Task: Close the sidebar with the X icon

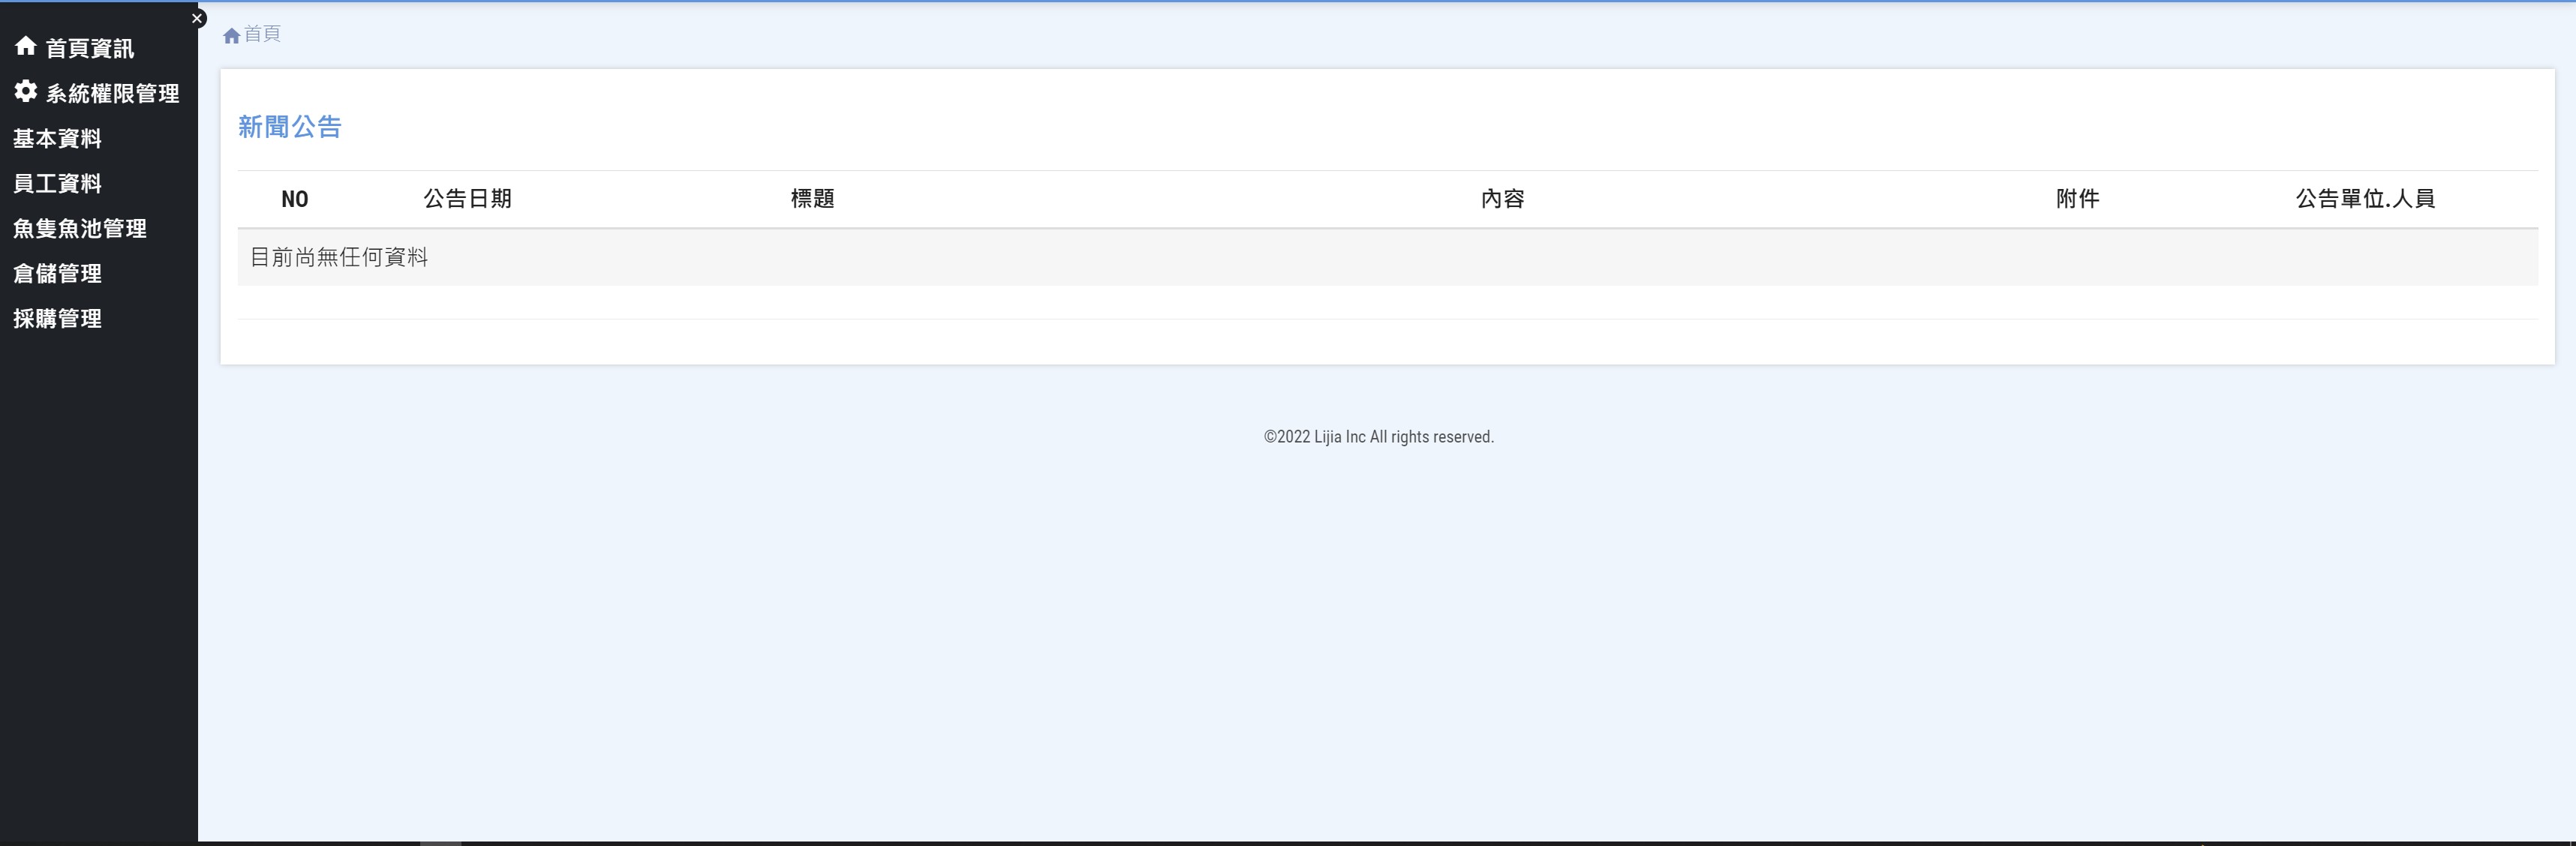Action: 197,18
